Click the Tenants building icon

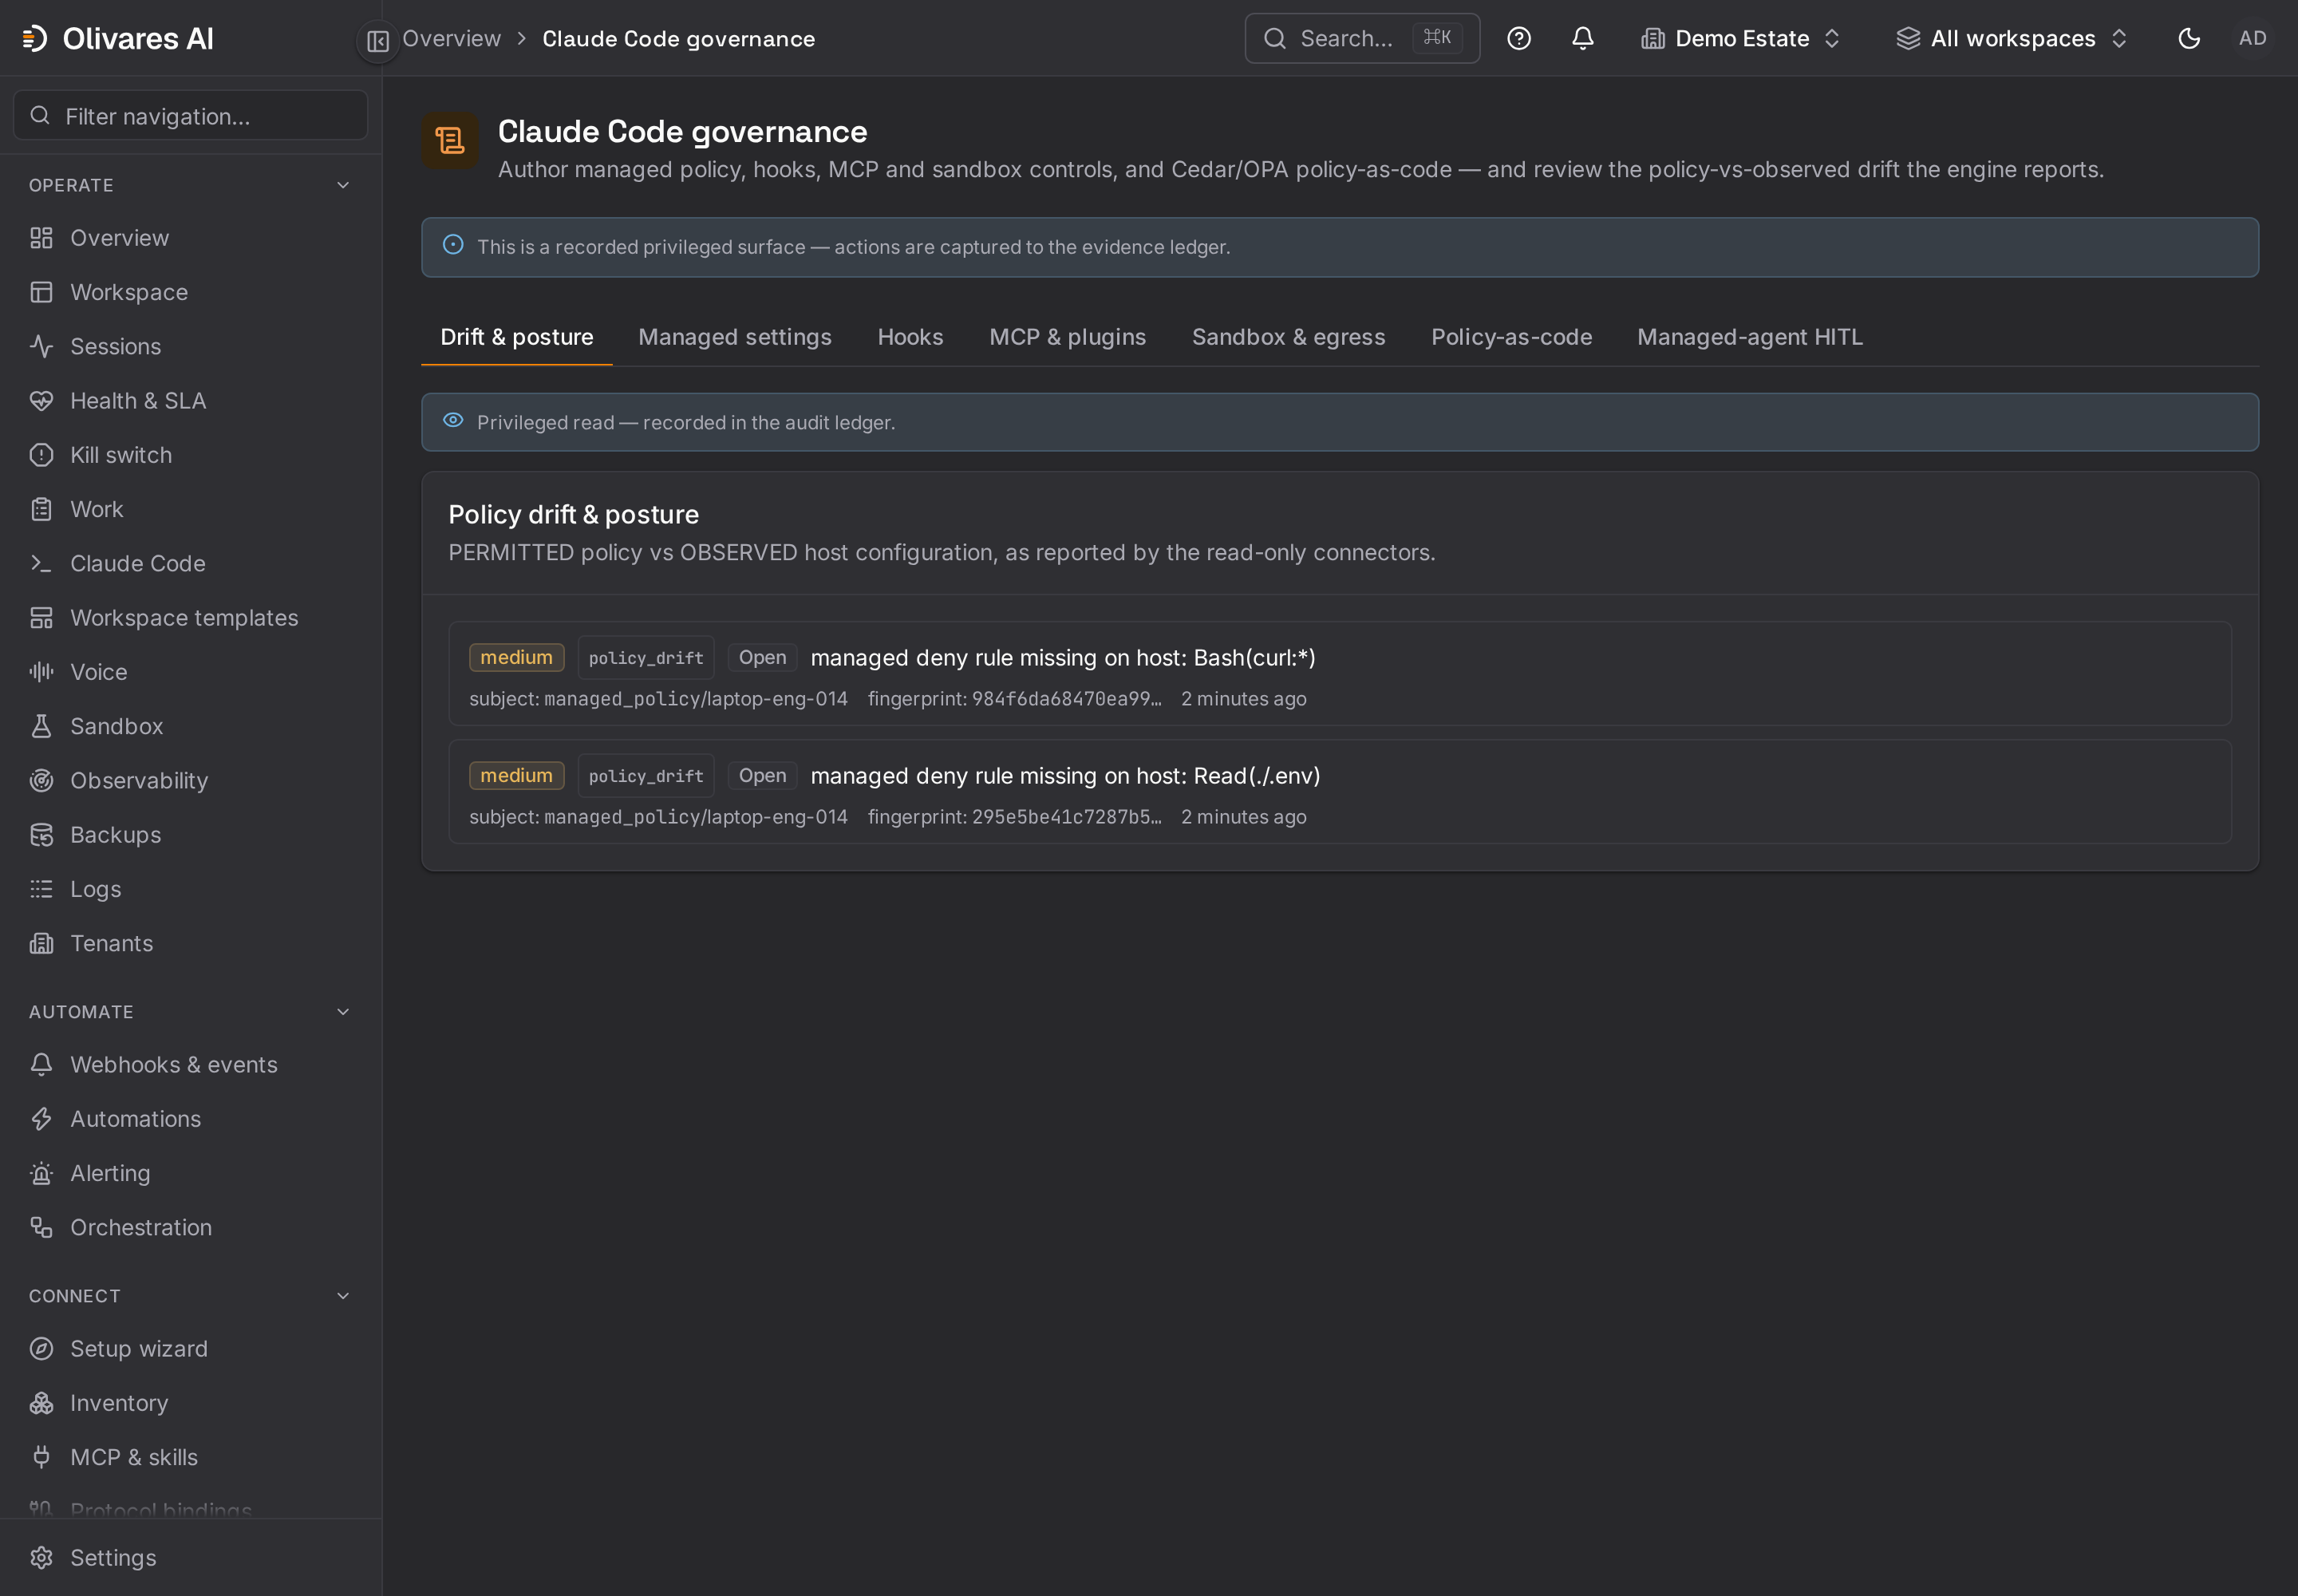41,943
